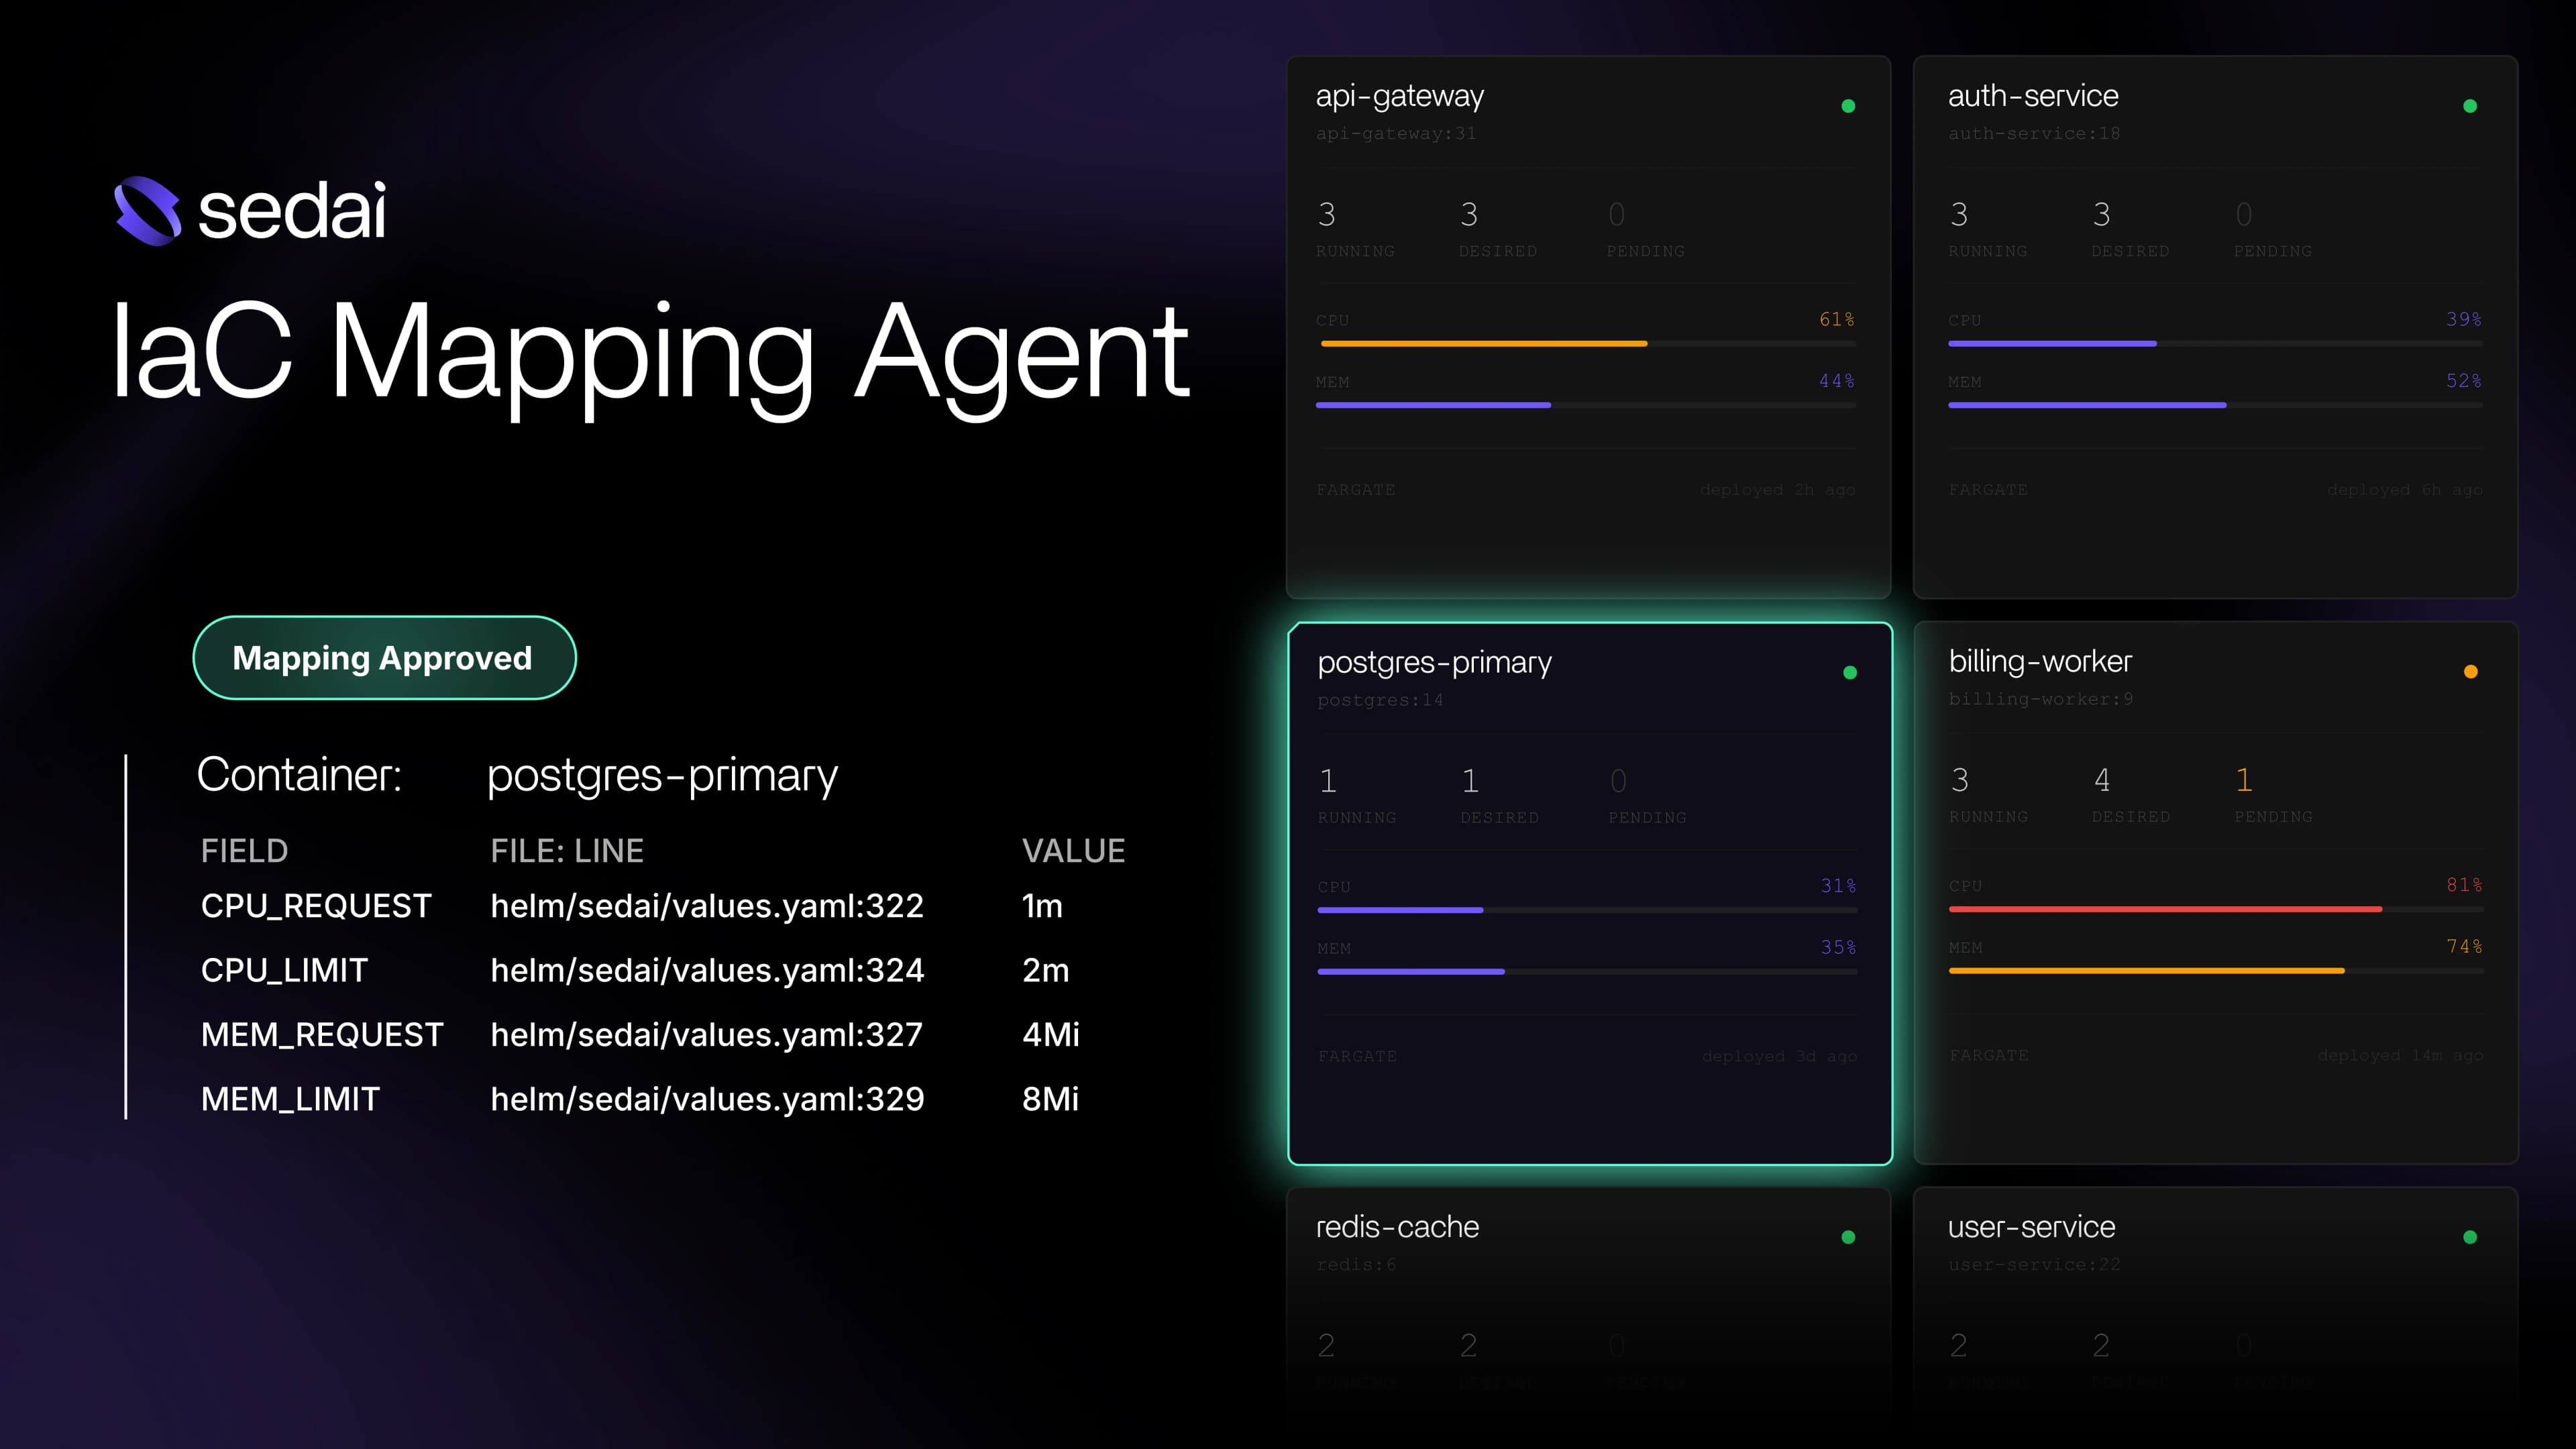Open the user-service card title
This screenshot has width=2576, height=1449.
(2031, 1227)
